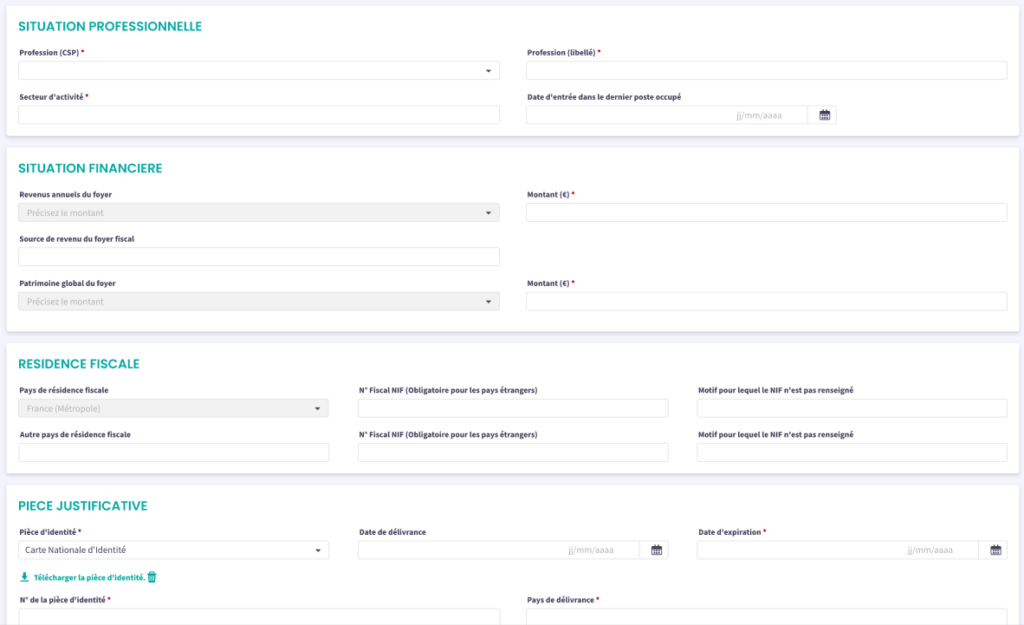Click the Pays de délivrance field
The width and height of the screenshot is (1024, 625).
[766, 616]
